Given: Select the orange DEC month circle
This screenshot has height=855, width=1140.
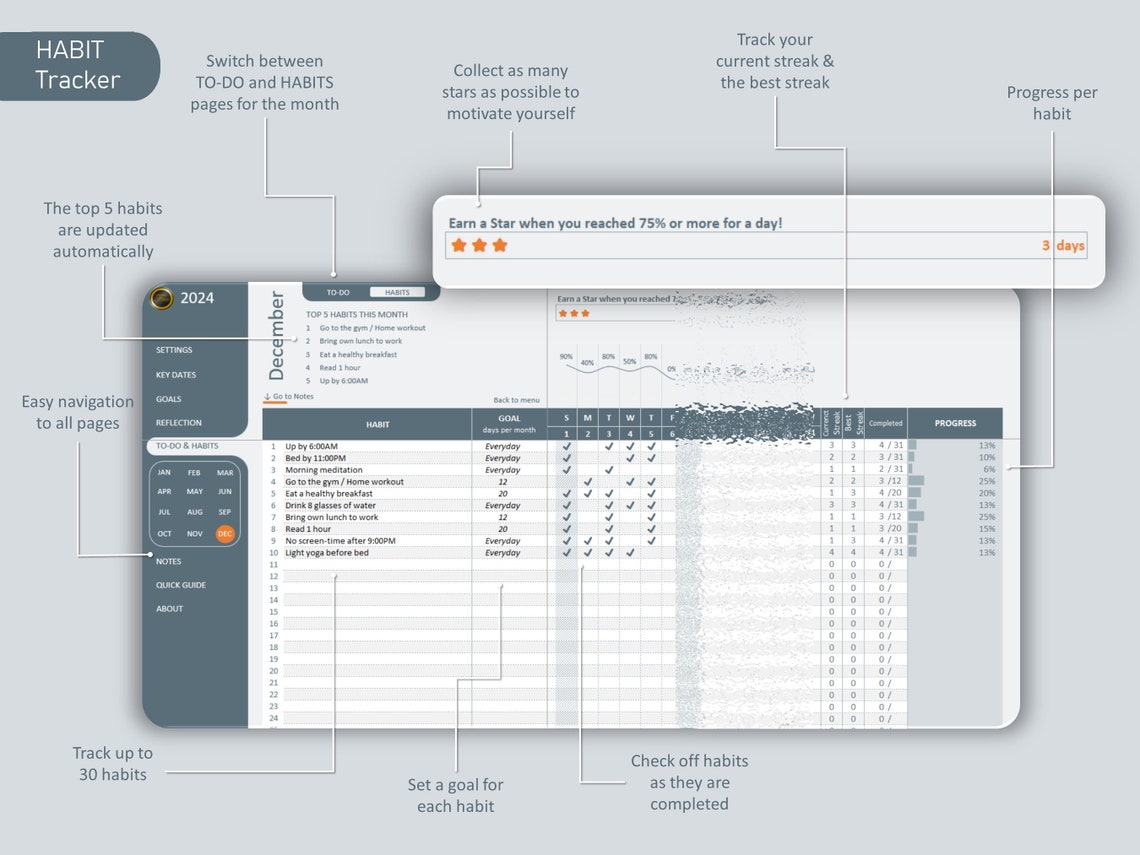Looking at the screenshot, I should pos(225,533).
